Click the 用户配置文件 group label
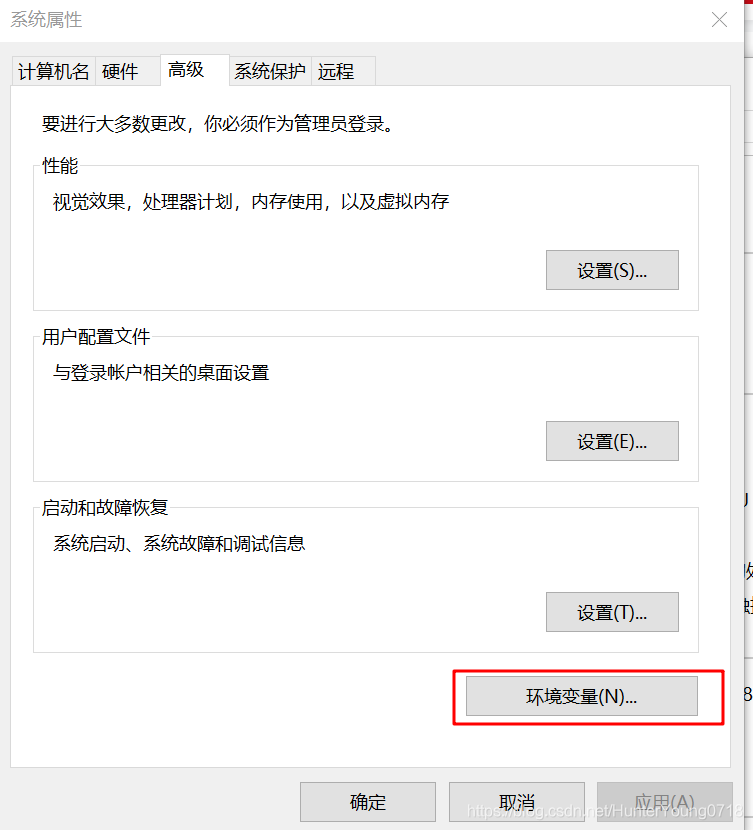Screen dimensions: 753x830 [x=96, y=337]
